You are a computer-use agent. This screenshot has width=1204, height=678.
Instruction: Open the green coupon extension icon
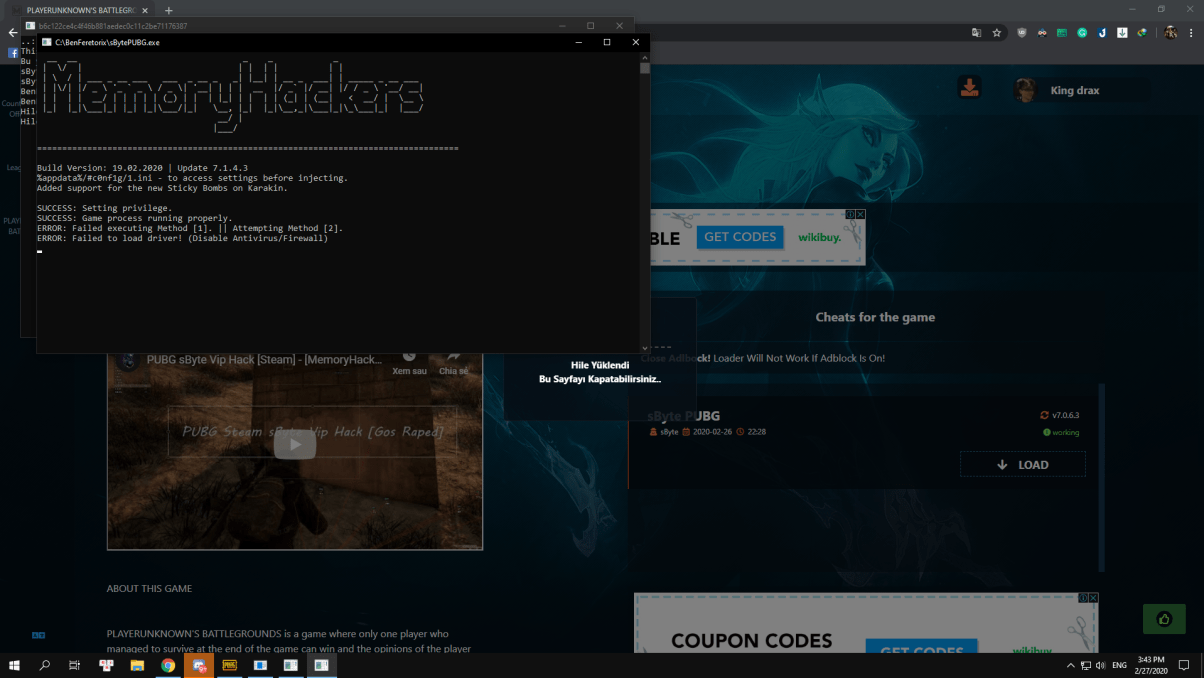pyautogui.click(x=1062, y=33)
